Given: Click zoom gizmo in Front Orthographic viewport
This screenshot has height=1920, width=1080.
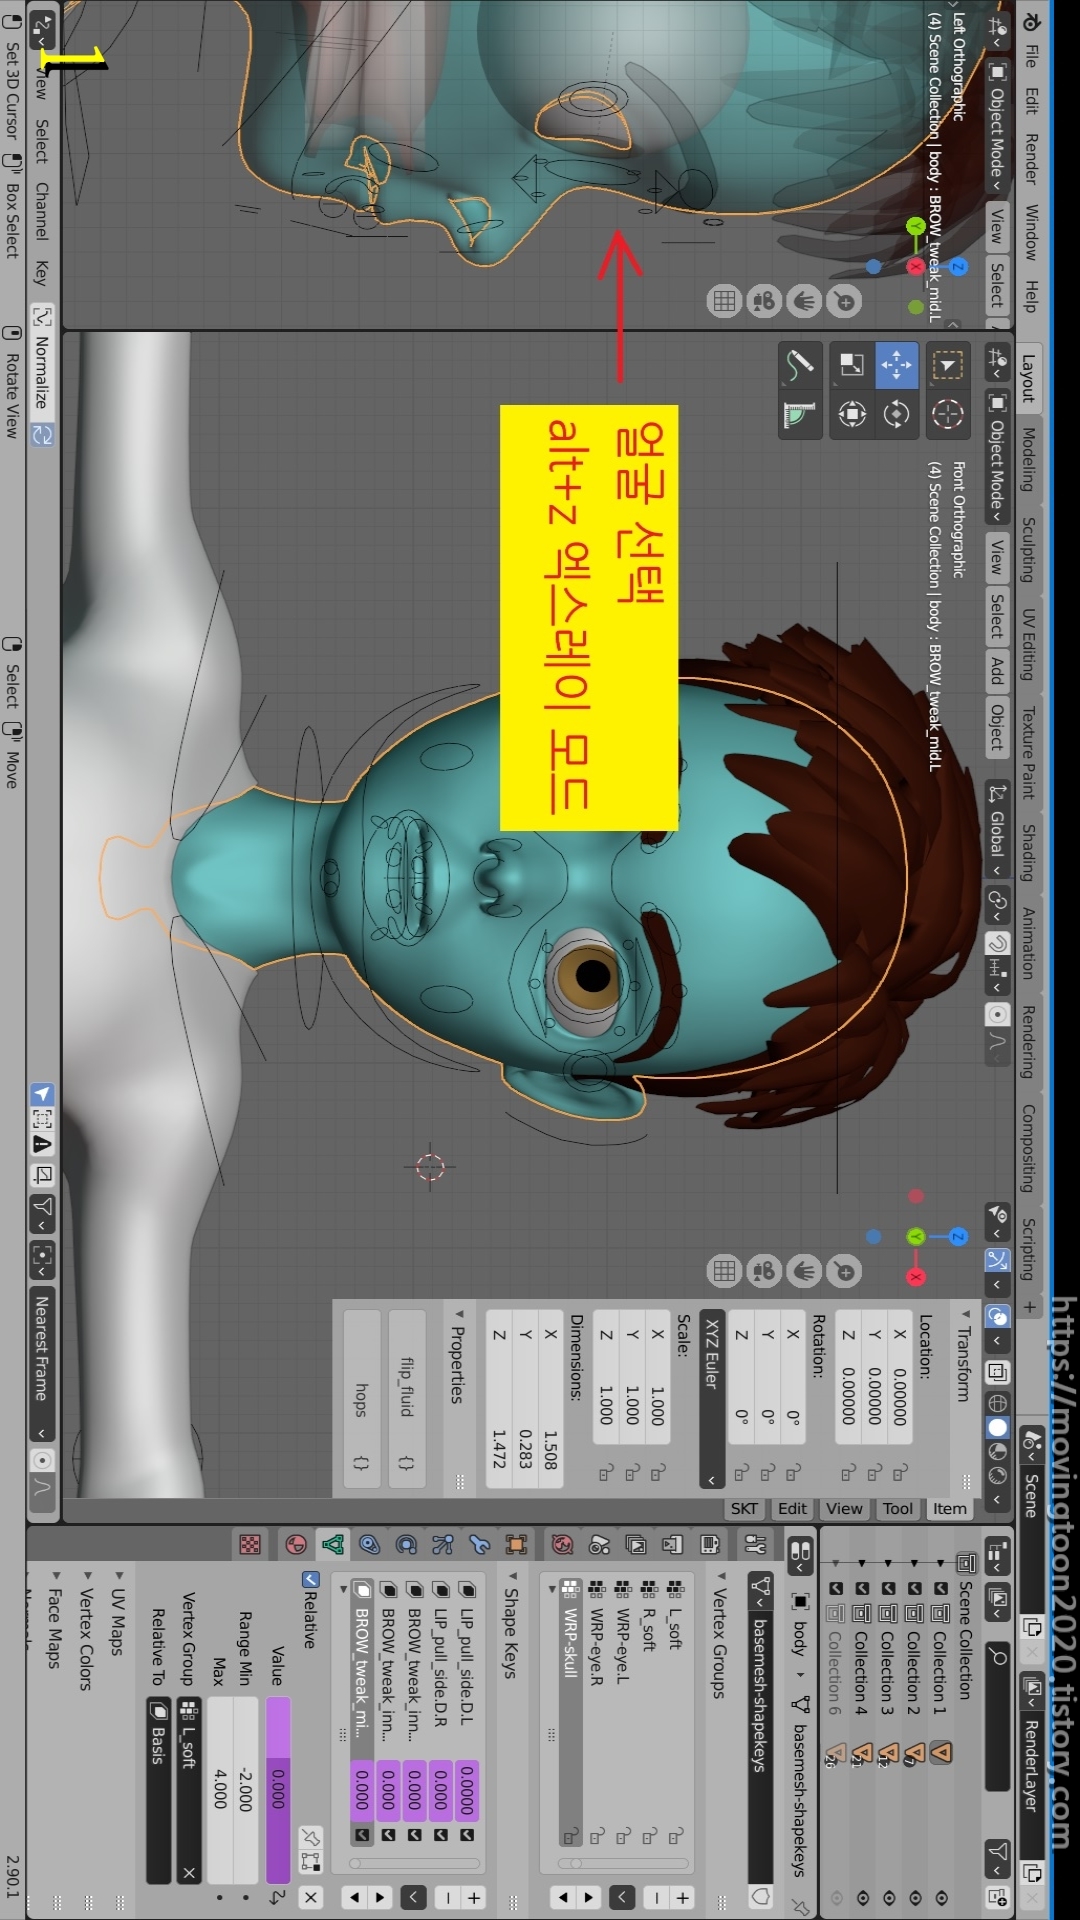Looking at the screenshot, I should point(845,1271).
